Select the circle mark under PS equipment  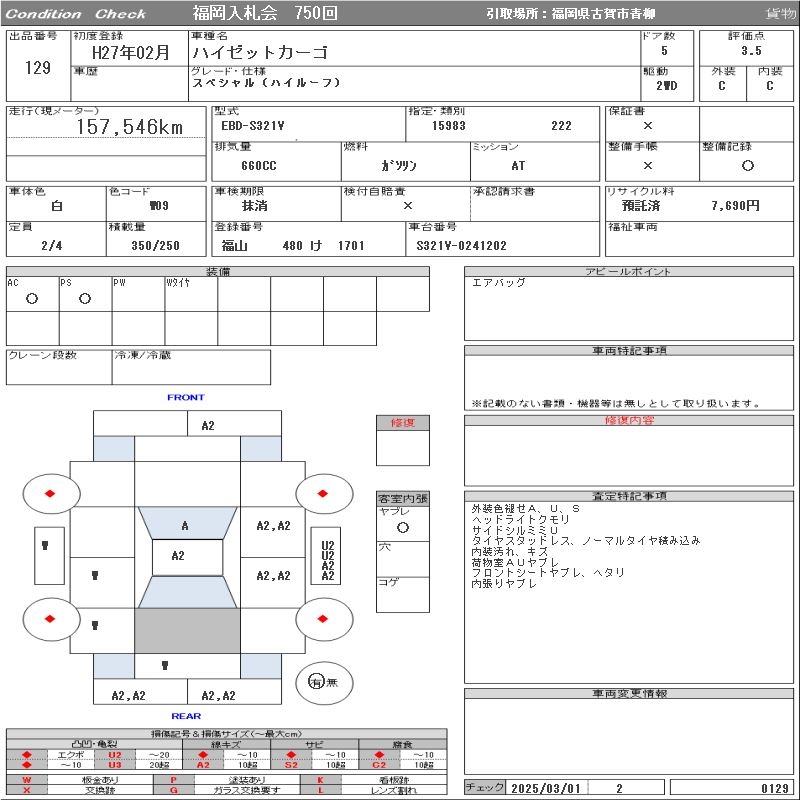tap(85, 298)
